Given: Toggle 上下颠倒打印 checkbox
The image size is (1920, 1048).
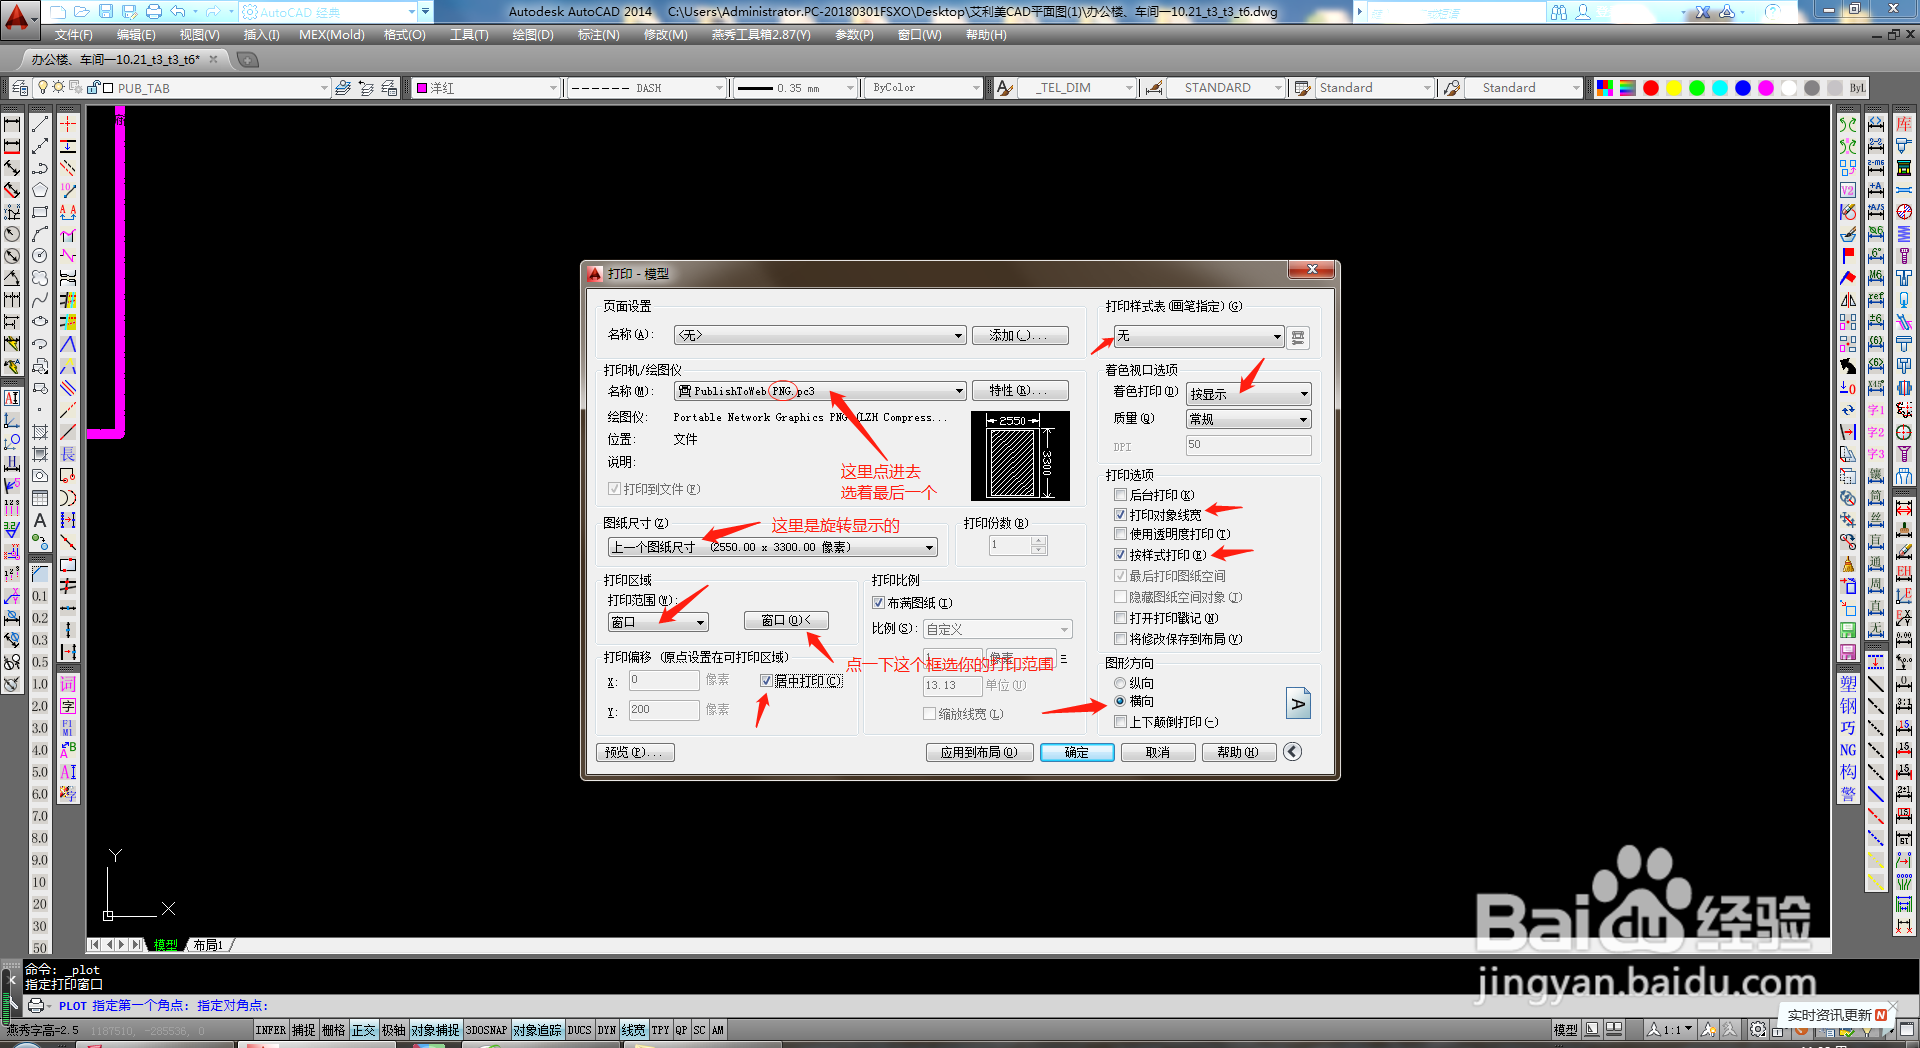Looking at the screenshot, I should pyautogui.click(x=1120, y=722).
